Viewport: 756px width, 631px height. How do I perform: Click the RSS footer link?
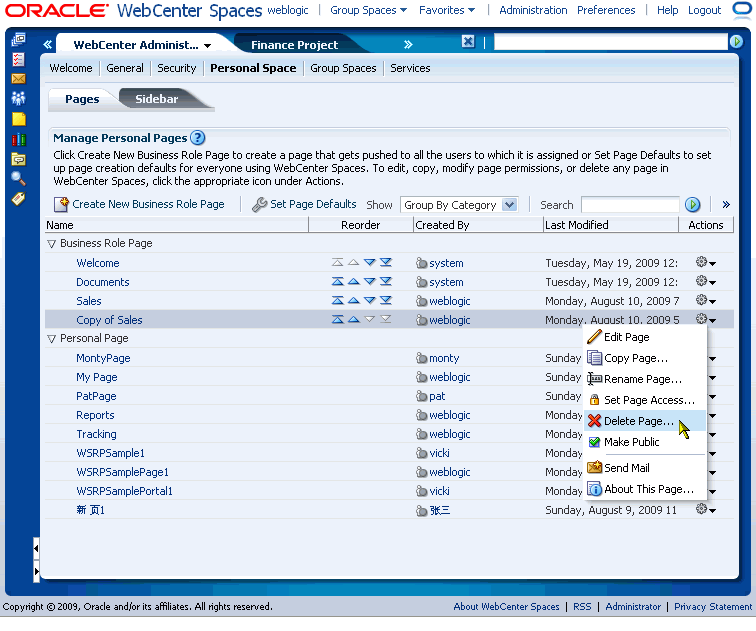click(x=582, y=607)
